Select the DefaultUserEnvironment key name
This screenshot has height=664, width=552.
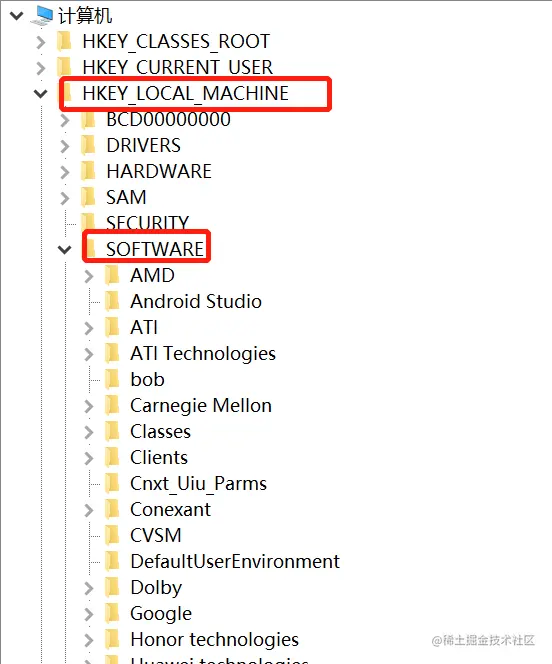click(235, 562)
